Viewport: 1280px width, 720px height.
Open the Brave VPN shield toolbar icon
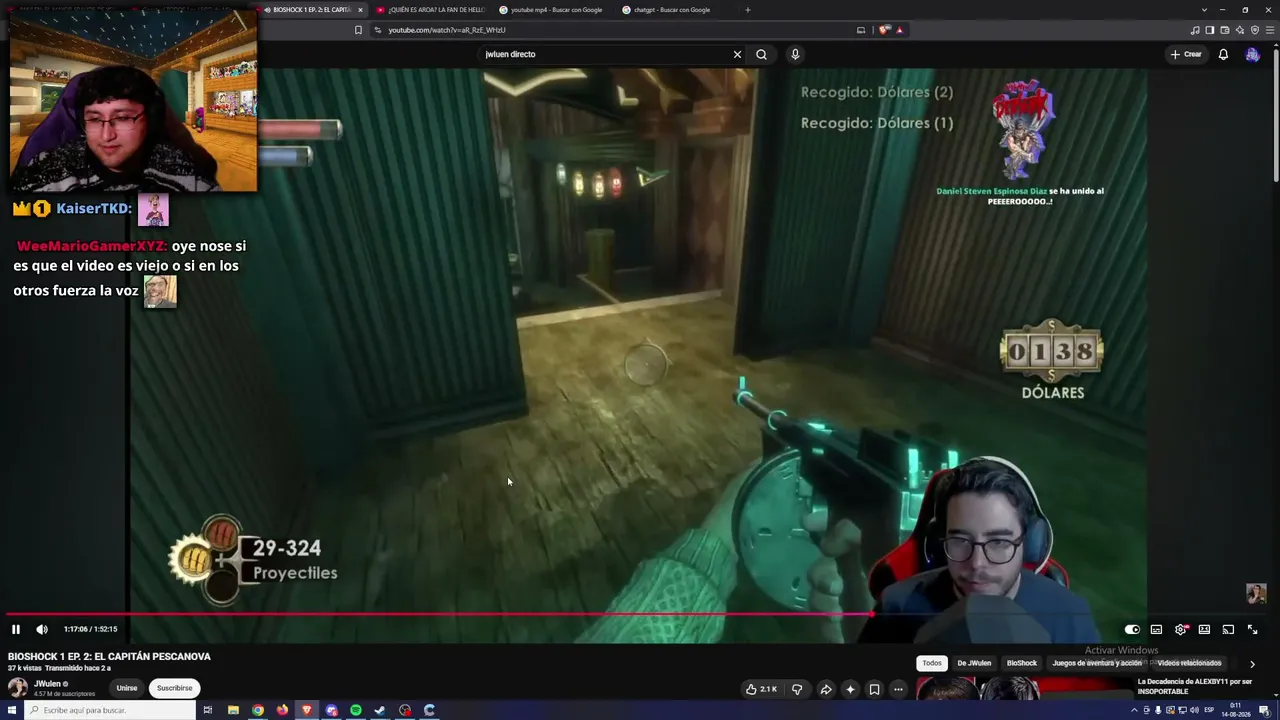pos(1255,30)
